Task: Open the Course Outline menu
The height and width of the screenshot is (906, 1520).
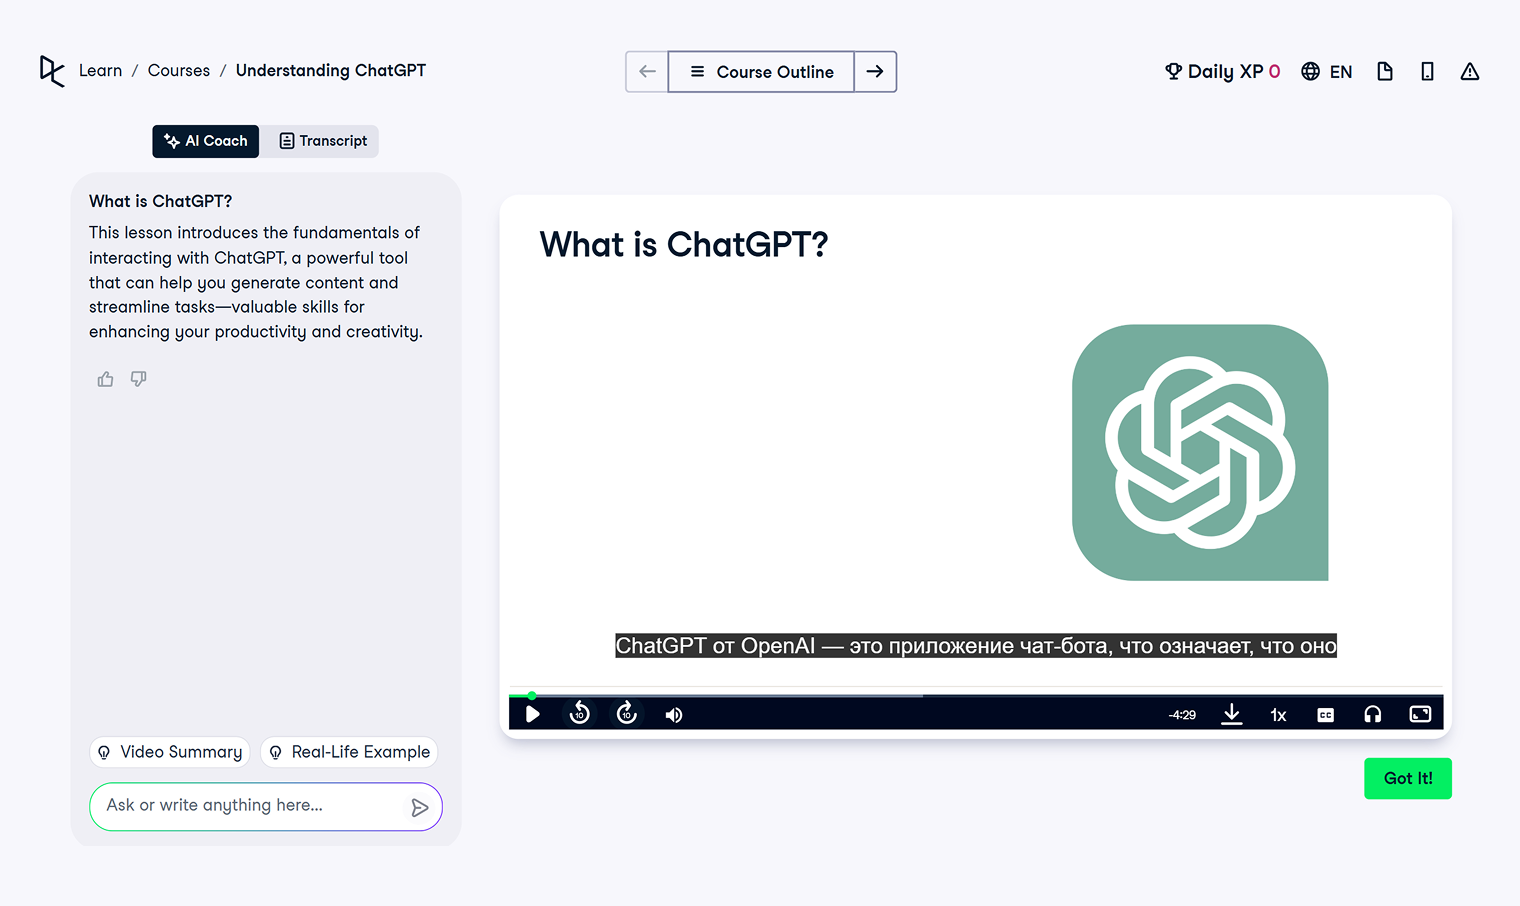Action: (761, 72)
